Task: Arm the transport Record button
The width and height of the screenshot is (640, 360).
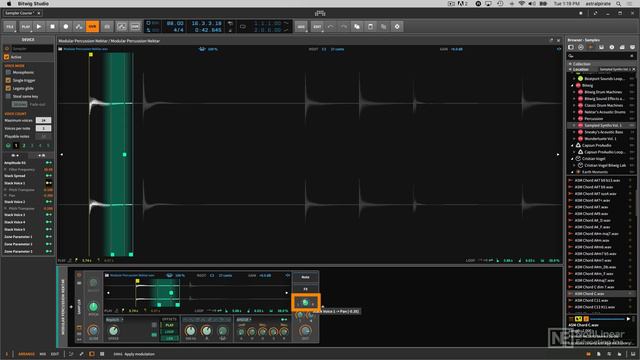Action: coord(66,27)
